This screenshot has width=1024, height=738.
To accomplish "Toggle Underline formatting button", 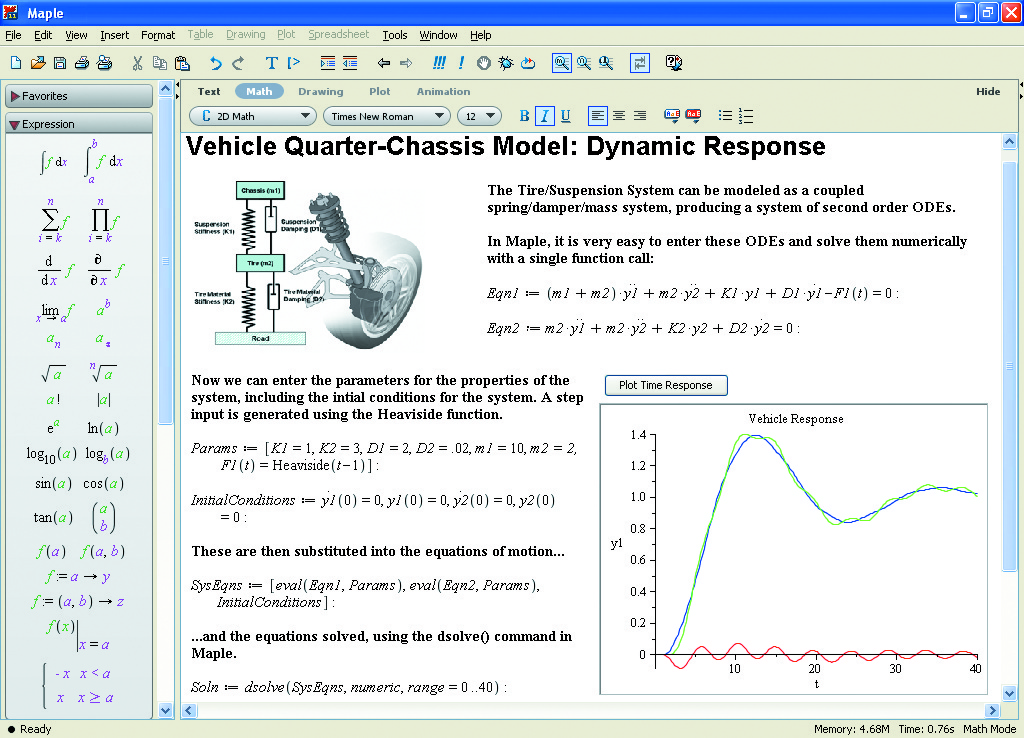I will tap(565, 116).
